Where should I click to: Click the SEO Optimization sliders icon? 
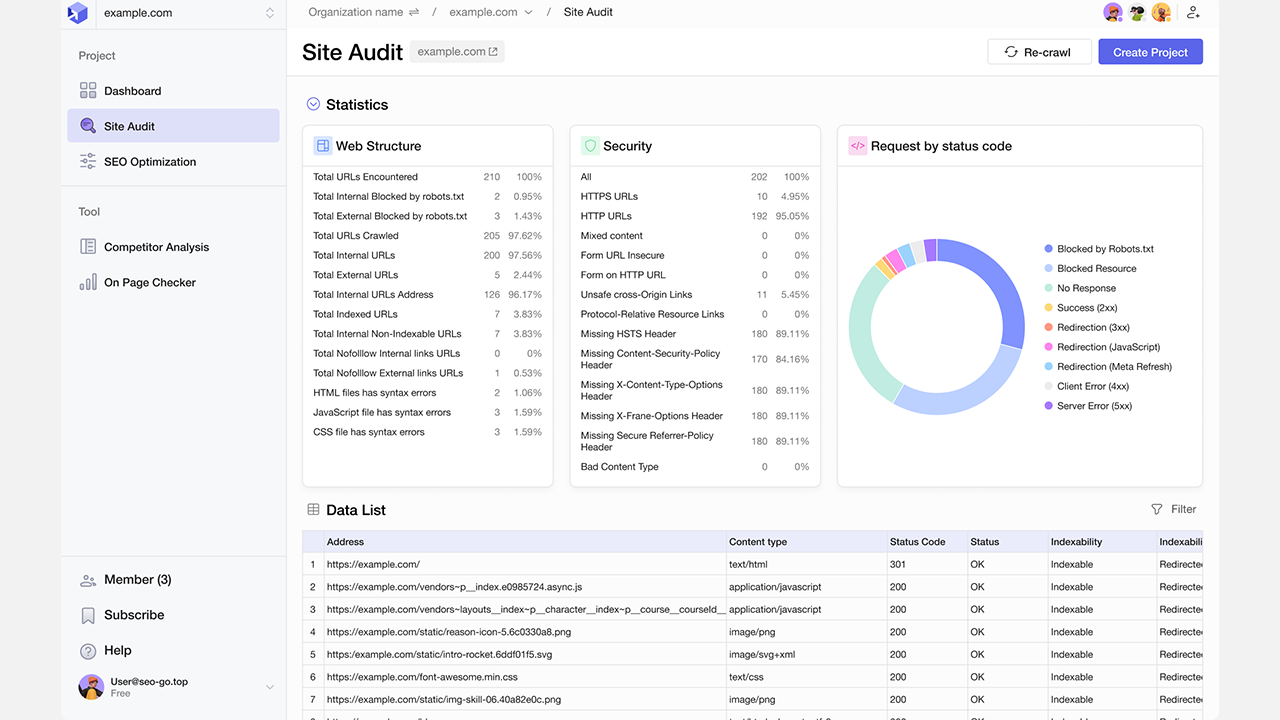click(x=88, y=162)
